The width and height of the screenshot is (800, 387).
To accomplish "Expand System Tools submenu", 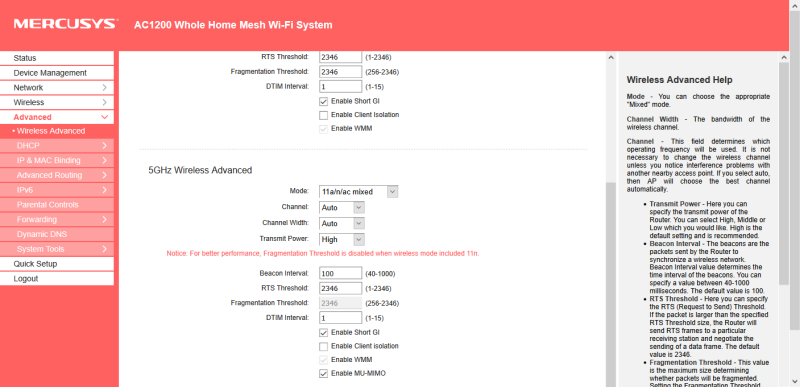I will (x=57, y=249).
